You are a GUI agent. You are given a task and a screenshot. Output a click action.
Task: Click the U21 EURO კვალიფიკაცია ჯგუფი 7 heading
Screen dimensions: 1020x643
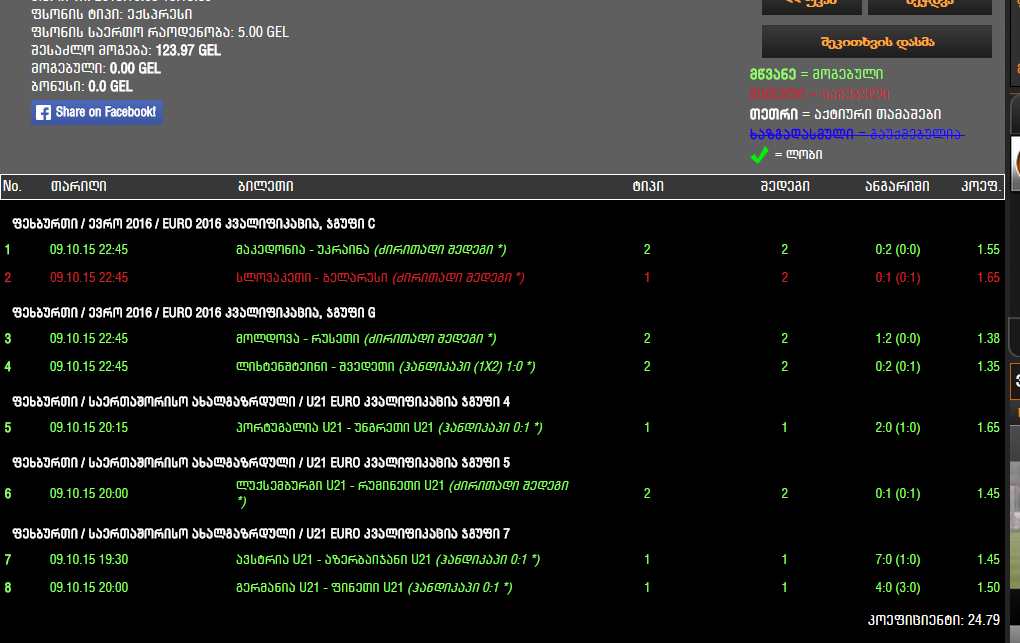pyautogui.click(x=262, y=534)
